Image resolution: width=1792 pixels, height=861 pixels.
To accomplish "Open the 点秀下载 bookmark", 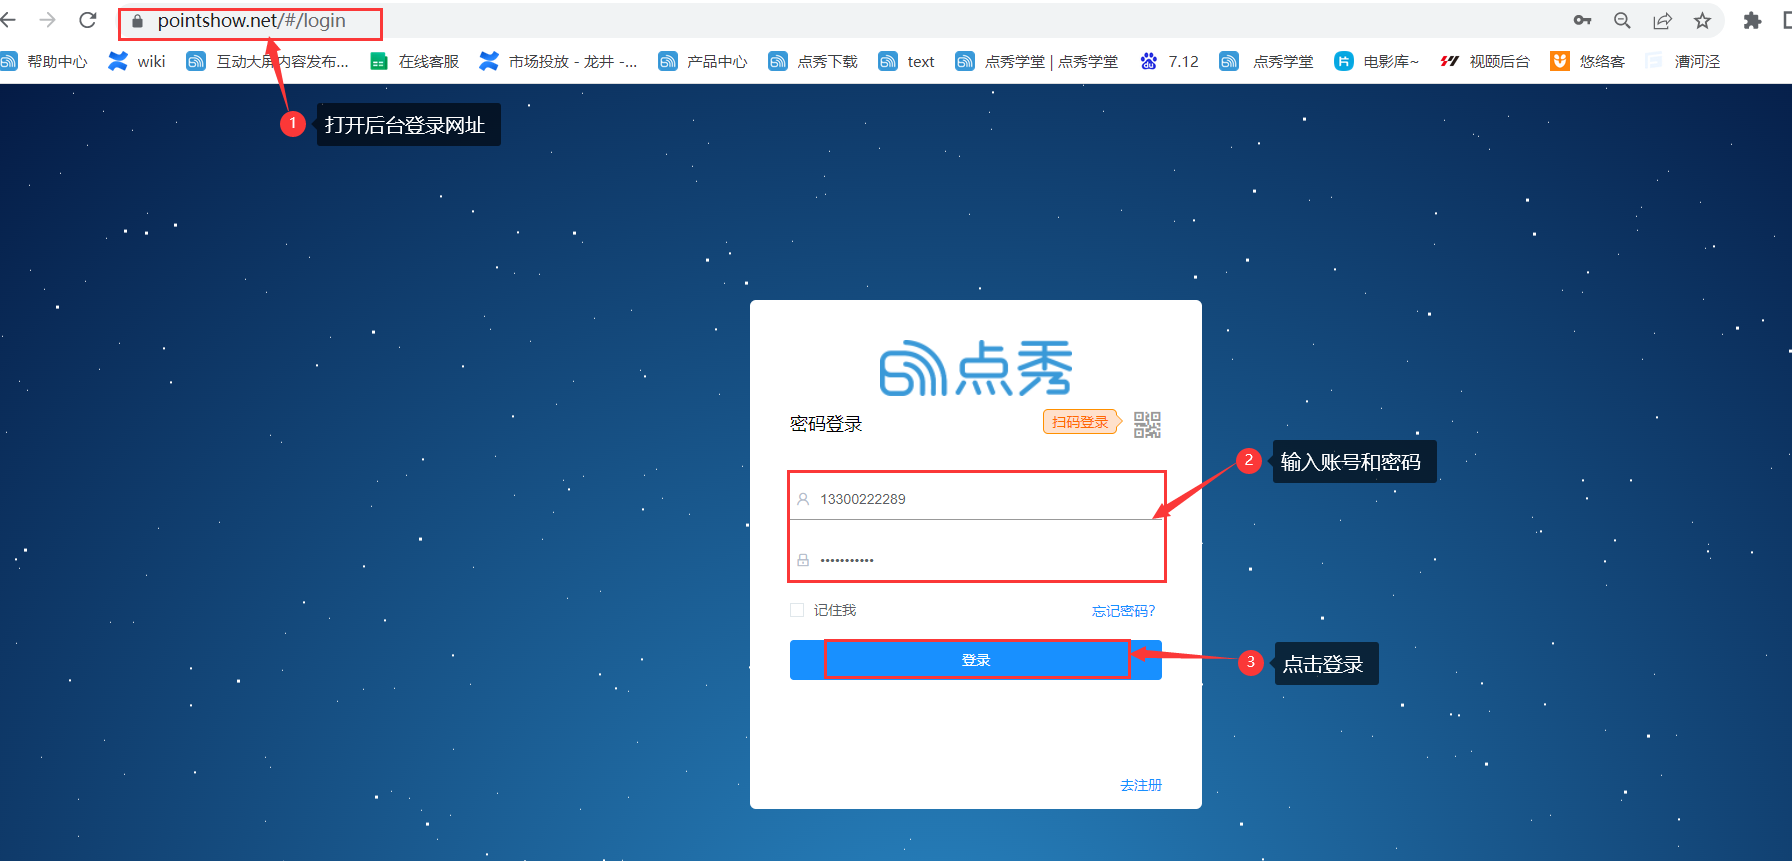I will [x=813, y=61].
